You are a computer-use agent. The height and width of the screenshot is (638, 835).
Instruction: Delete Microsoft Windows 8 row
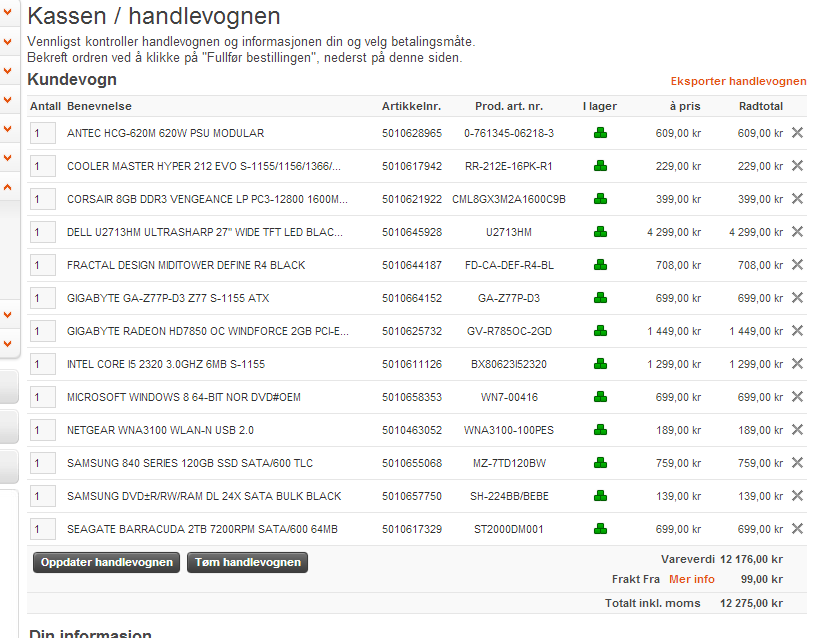(x=797, y=397)
